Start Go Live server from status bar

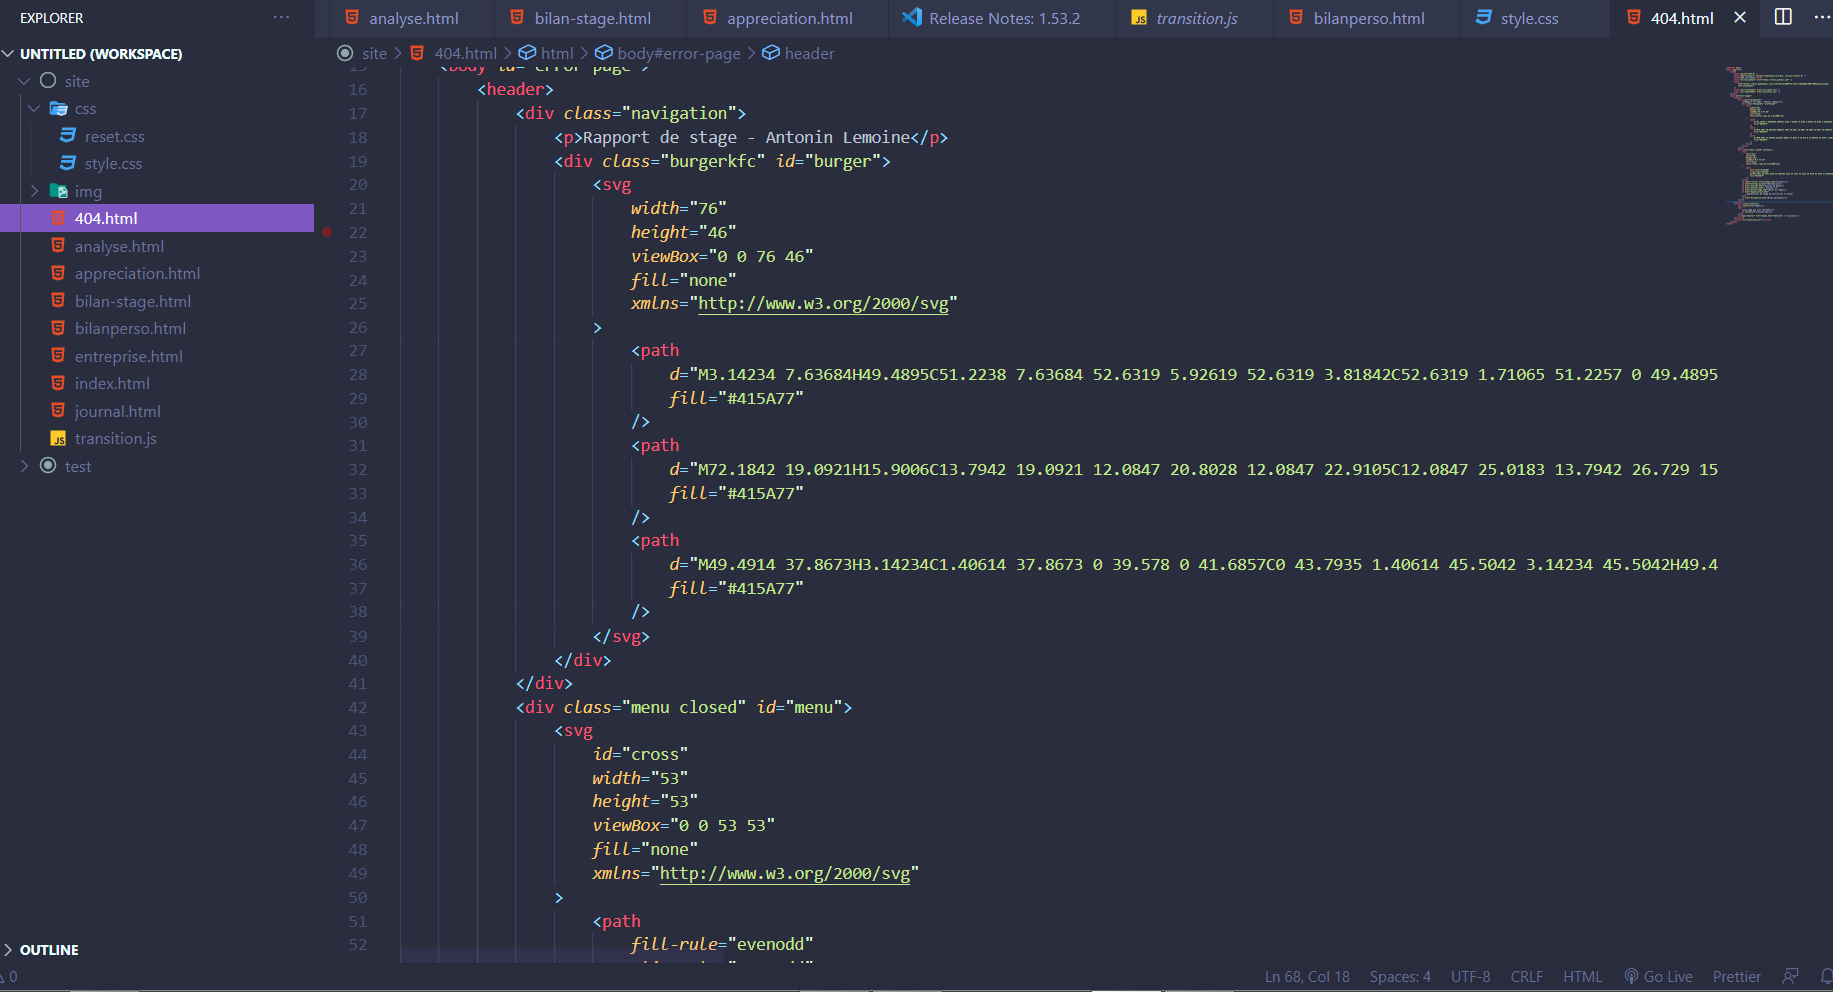point(1658,977)
